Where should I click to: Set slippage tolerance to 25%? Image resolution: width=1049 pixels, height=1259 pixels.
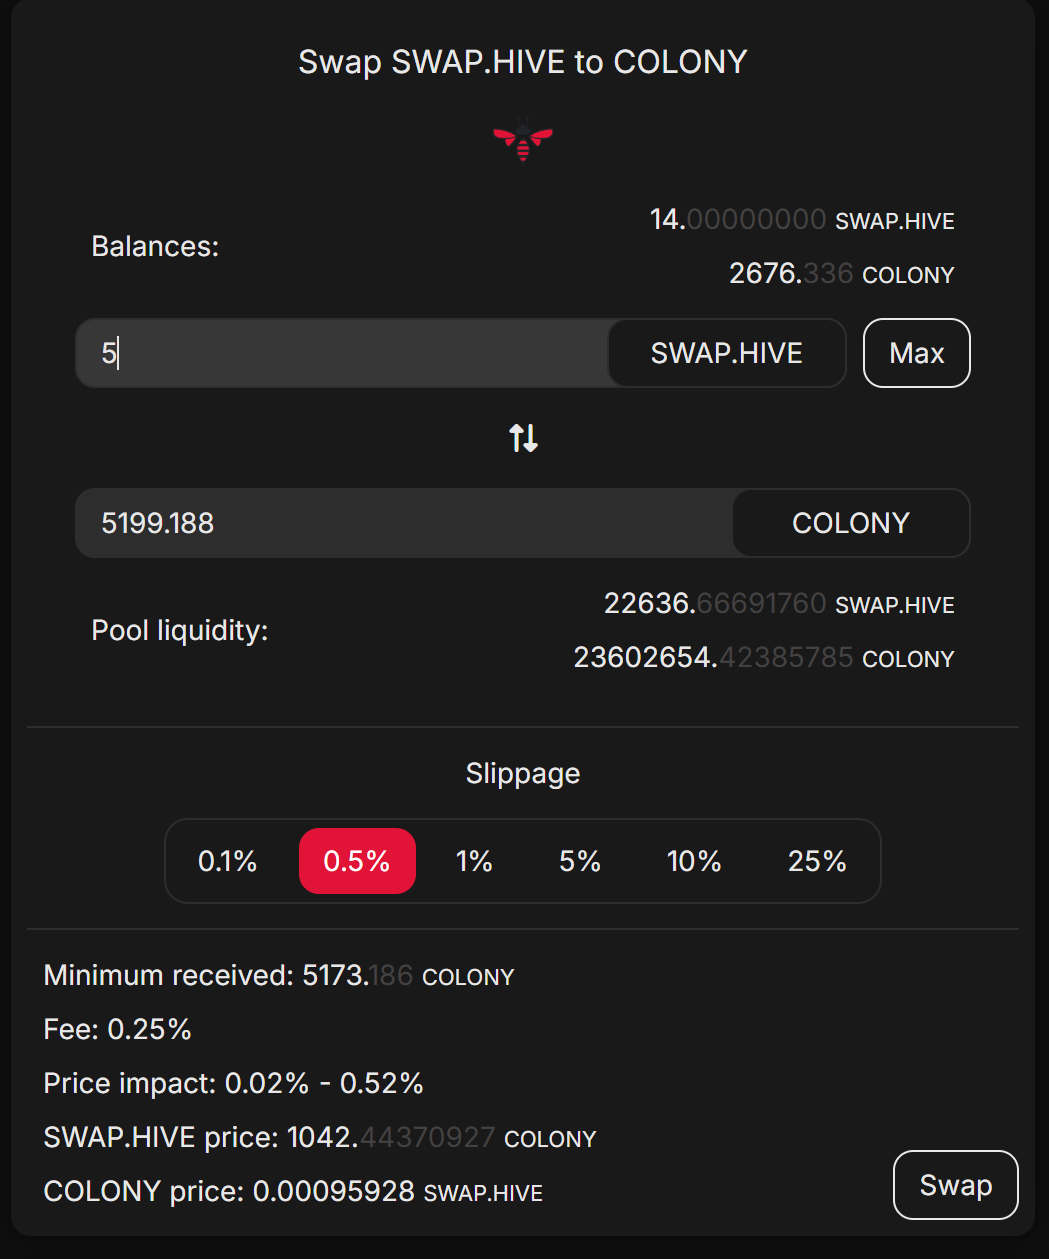pos(817,861)
